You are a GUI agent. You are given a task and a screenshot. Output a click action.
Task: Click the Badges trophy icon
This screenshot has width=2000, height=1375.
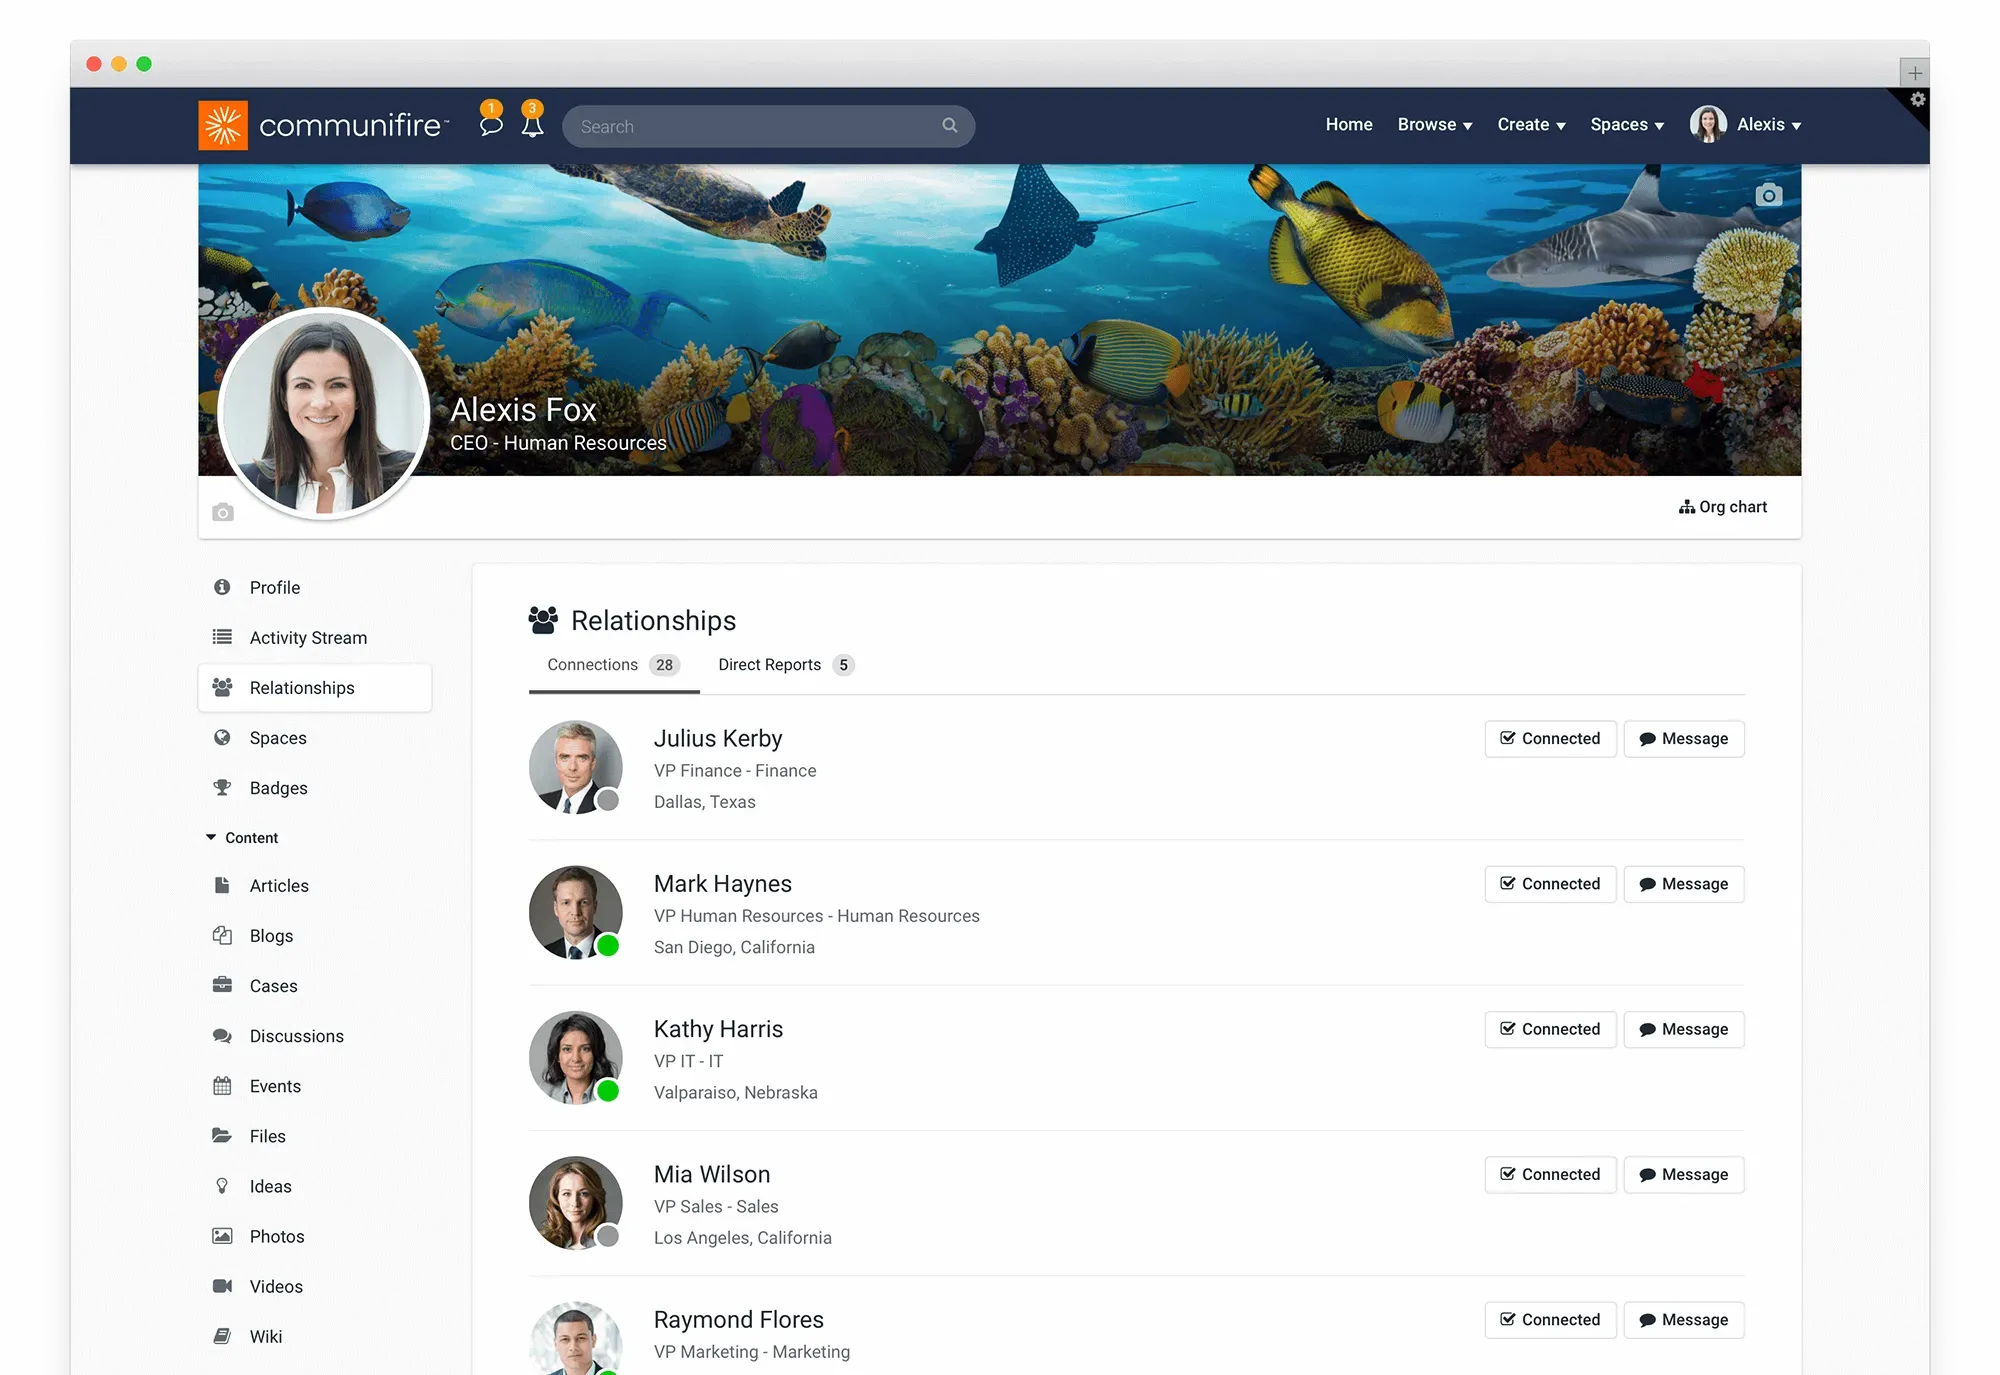(222, 787)
